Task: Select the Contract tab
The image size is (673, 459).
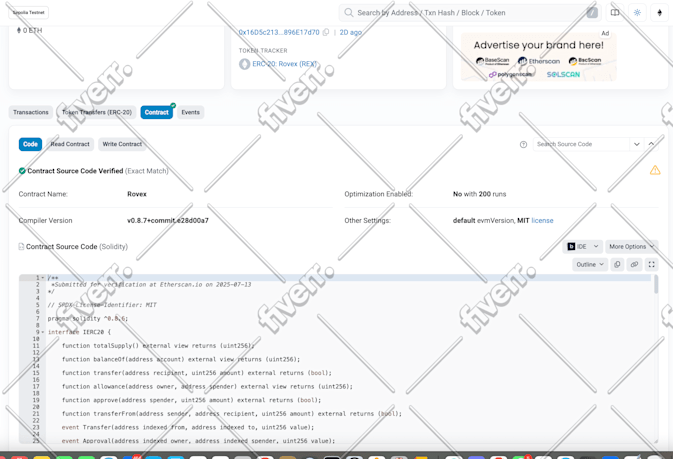Action: click(157, 112)
